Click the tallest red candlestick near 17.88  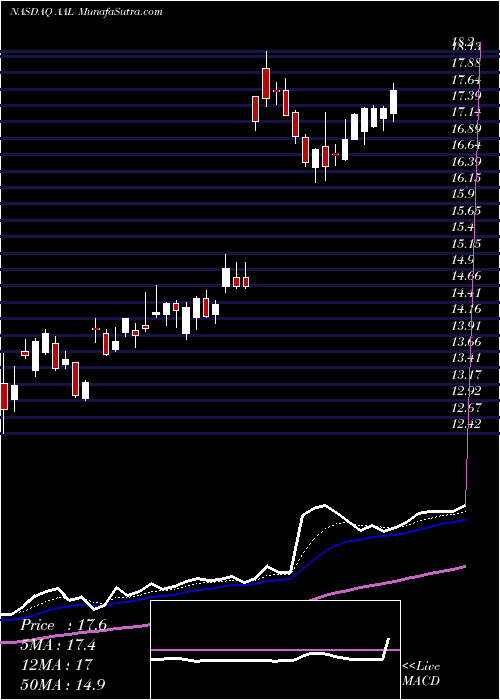(266, 83)
